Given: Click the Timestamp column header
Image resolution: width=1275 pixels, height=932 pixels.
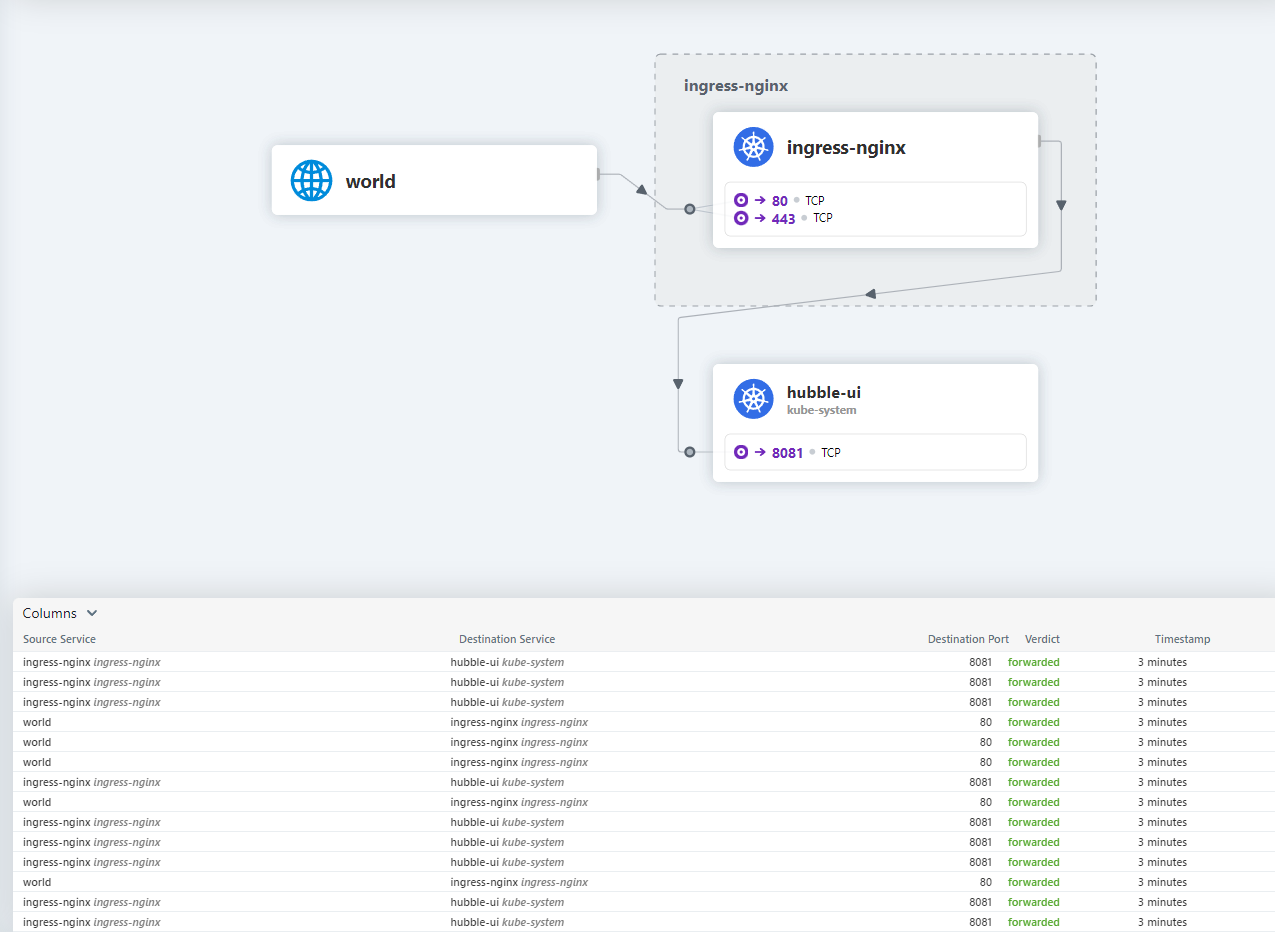Looking at the screenshot, I should click(1182, 639).
